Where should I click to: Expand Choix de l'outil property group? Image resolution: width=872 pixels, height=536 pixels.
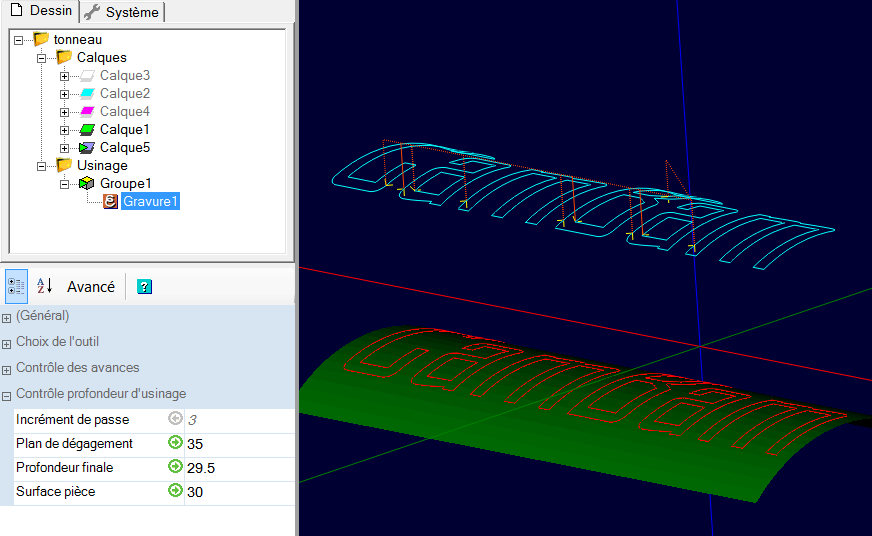[x=7, y=344]
